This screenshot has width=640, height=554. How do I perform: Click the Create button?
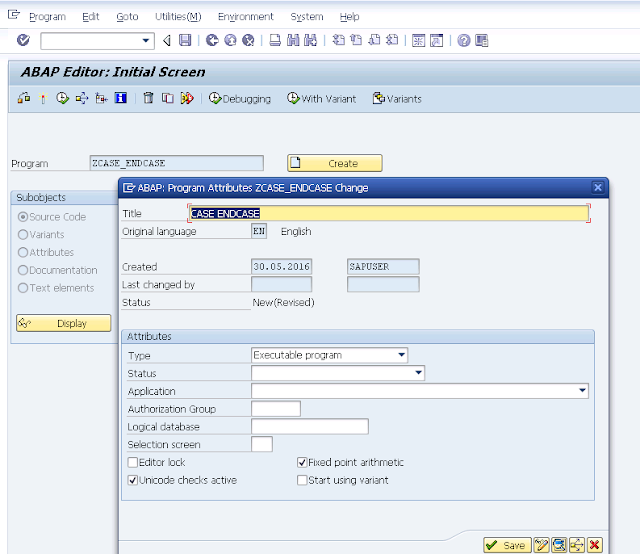[x=335, y=163]
